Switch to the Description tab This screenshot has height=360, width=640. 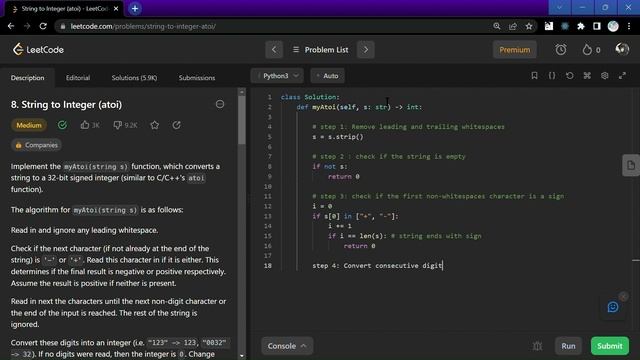27,78
